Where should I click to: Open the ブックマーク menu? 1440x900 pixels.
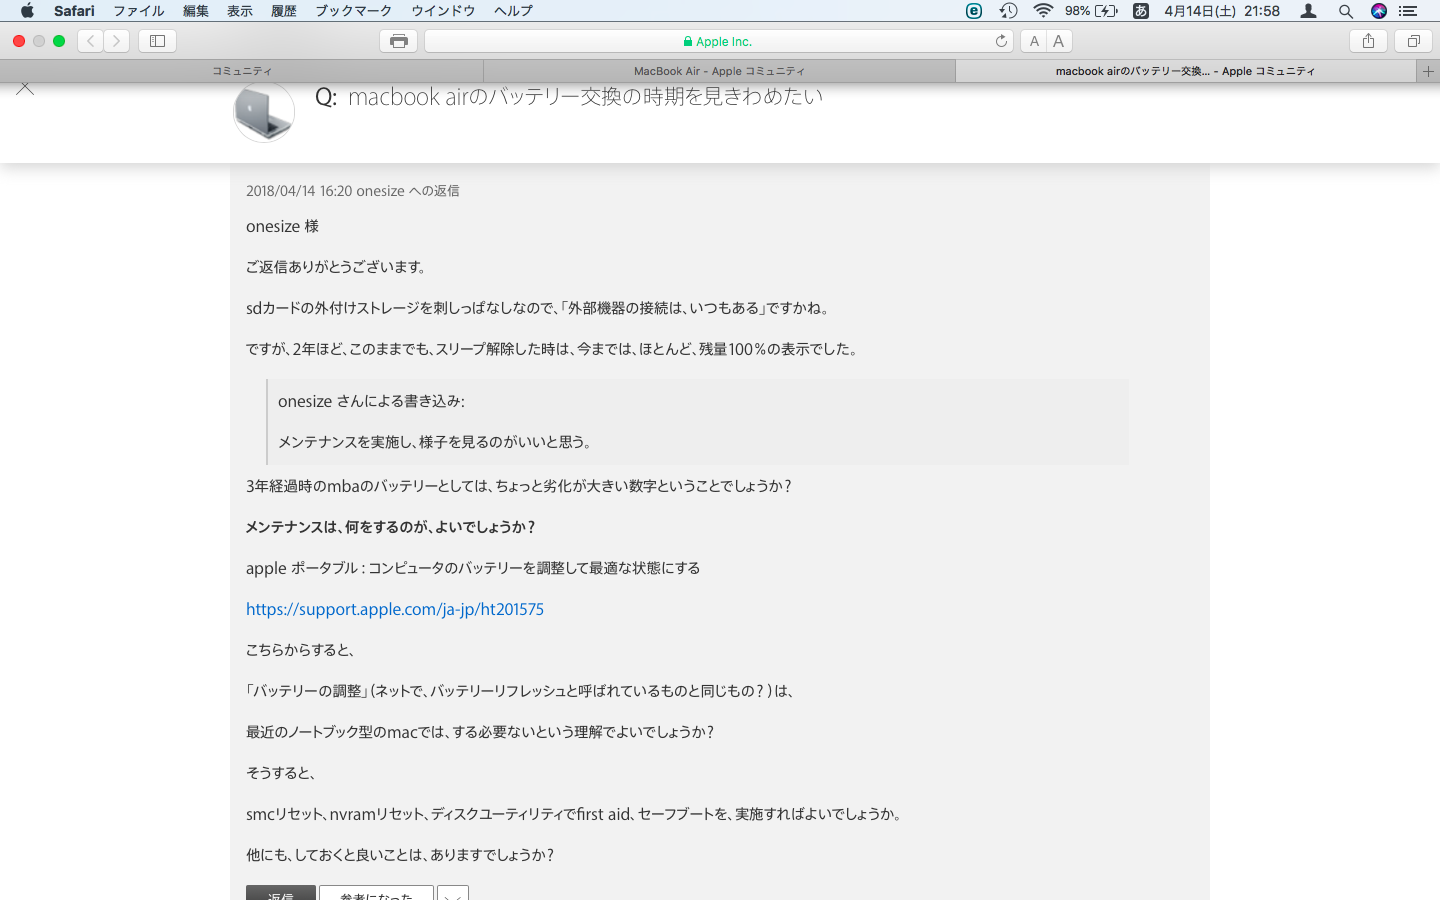(x=354, y=11)
